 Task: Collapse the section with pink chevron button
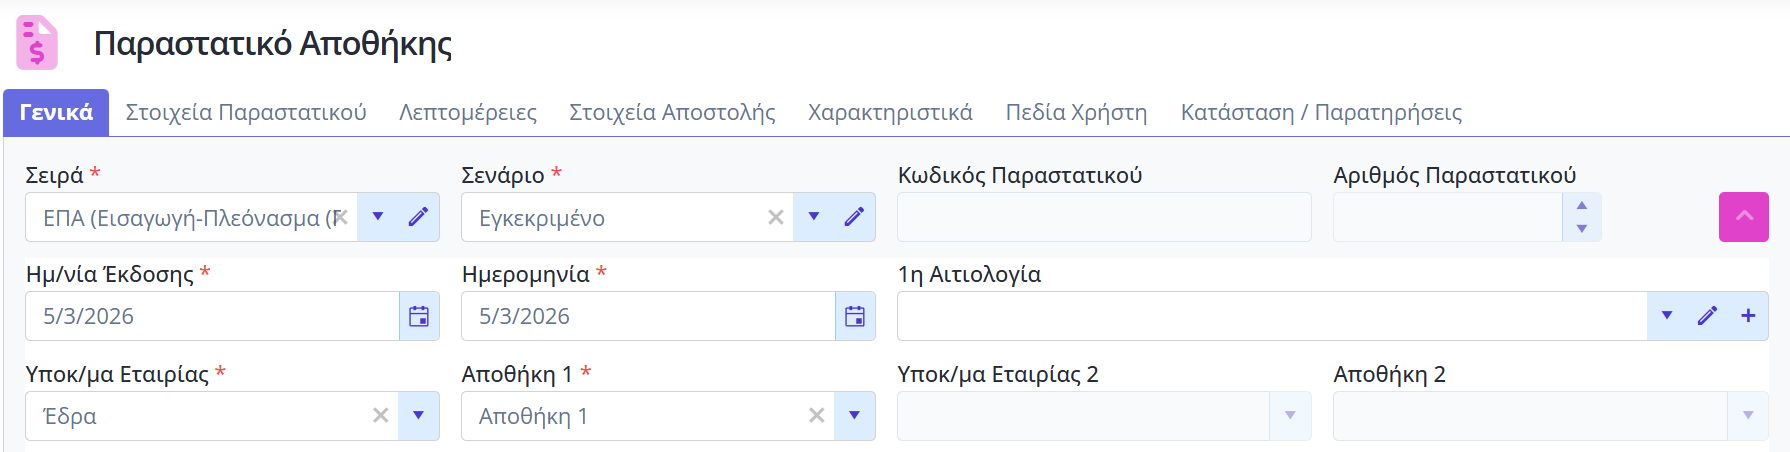1744,217
